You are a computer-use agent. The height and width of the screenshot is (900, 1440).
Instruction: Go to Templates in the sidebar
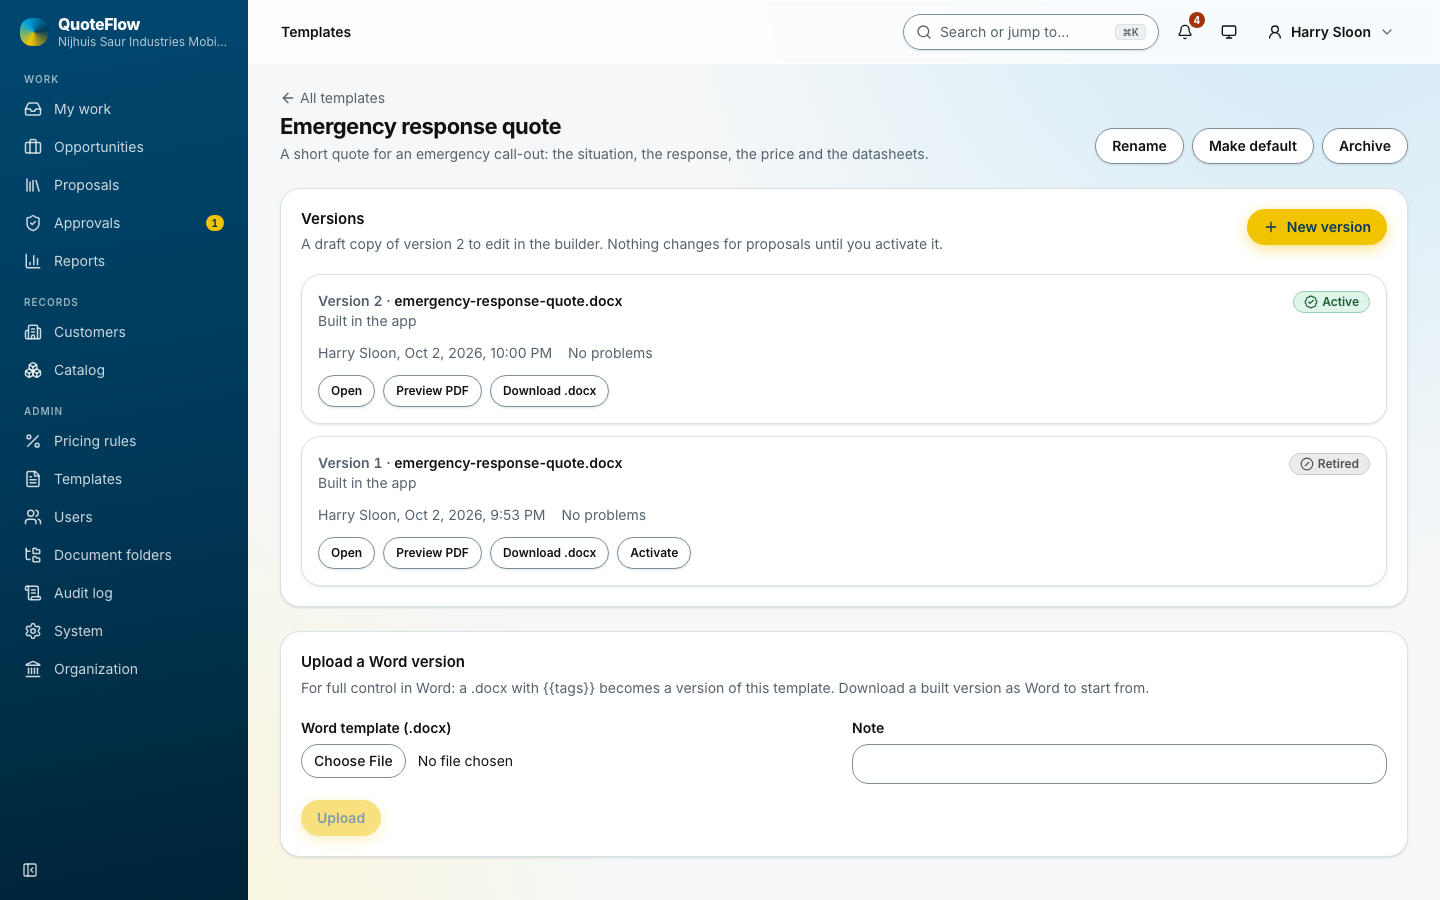[124, 479]
